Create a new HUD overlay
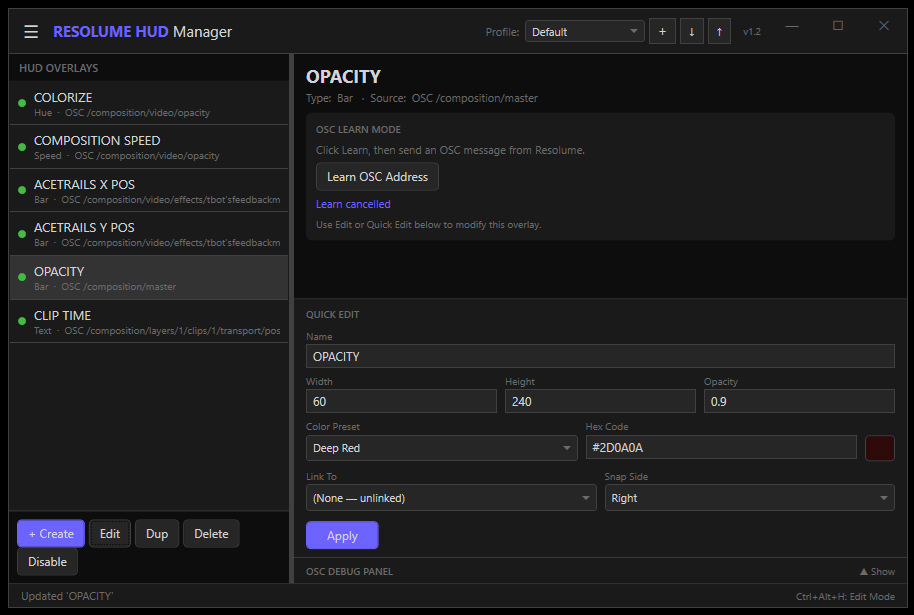 point(51,534)
